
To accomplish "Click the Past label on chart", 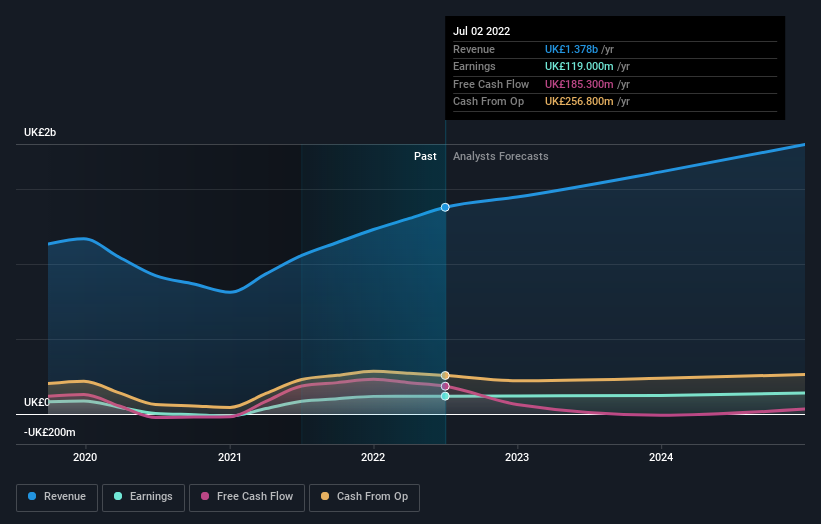I will tap(425, 157).
